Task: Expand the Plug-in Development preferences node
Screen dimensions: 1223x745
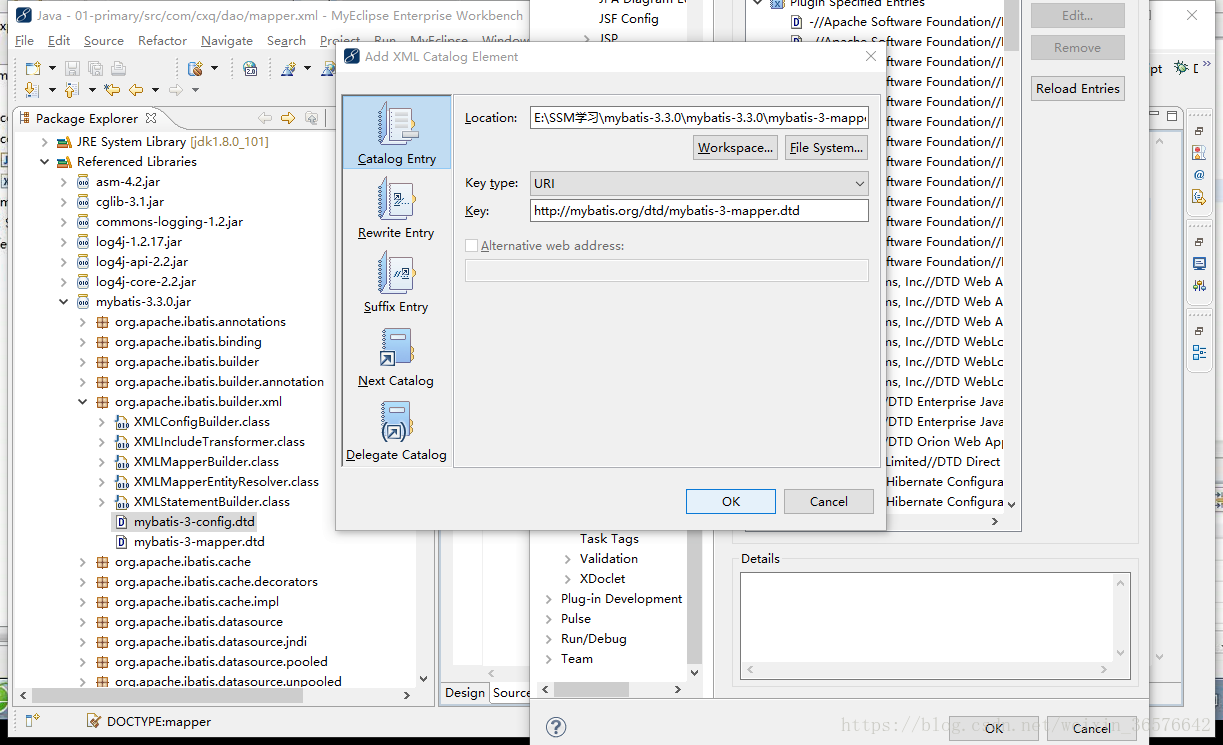Action: pos(549,599)
